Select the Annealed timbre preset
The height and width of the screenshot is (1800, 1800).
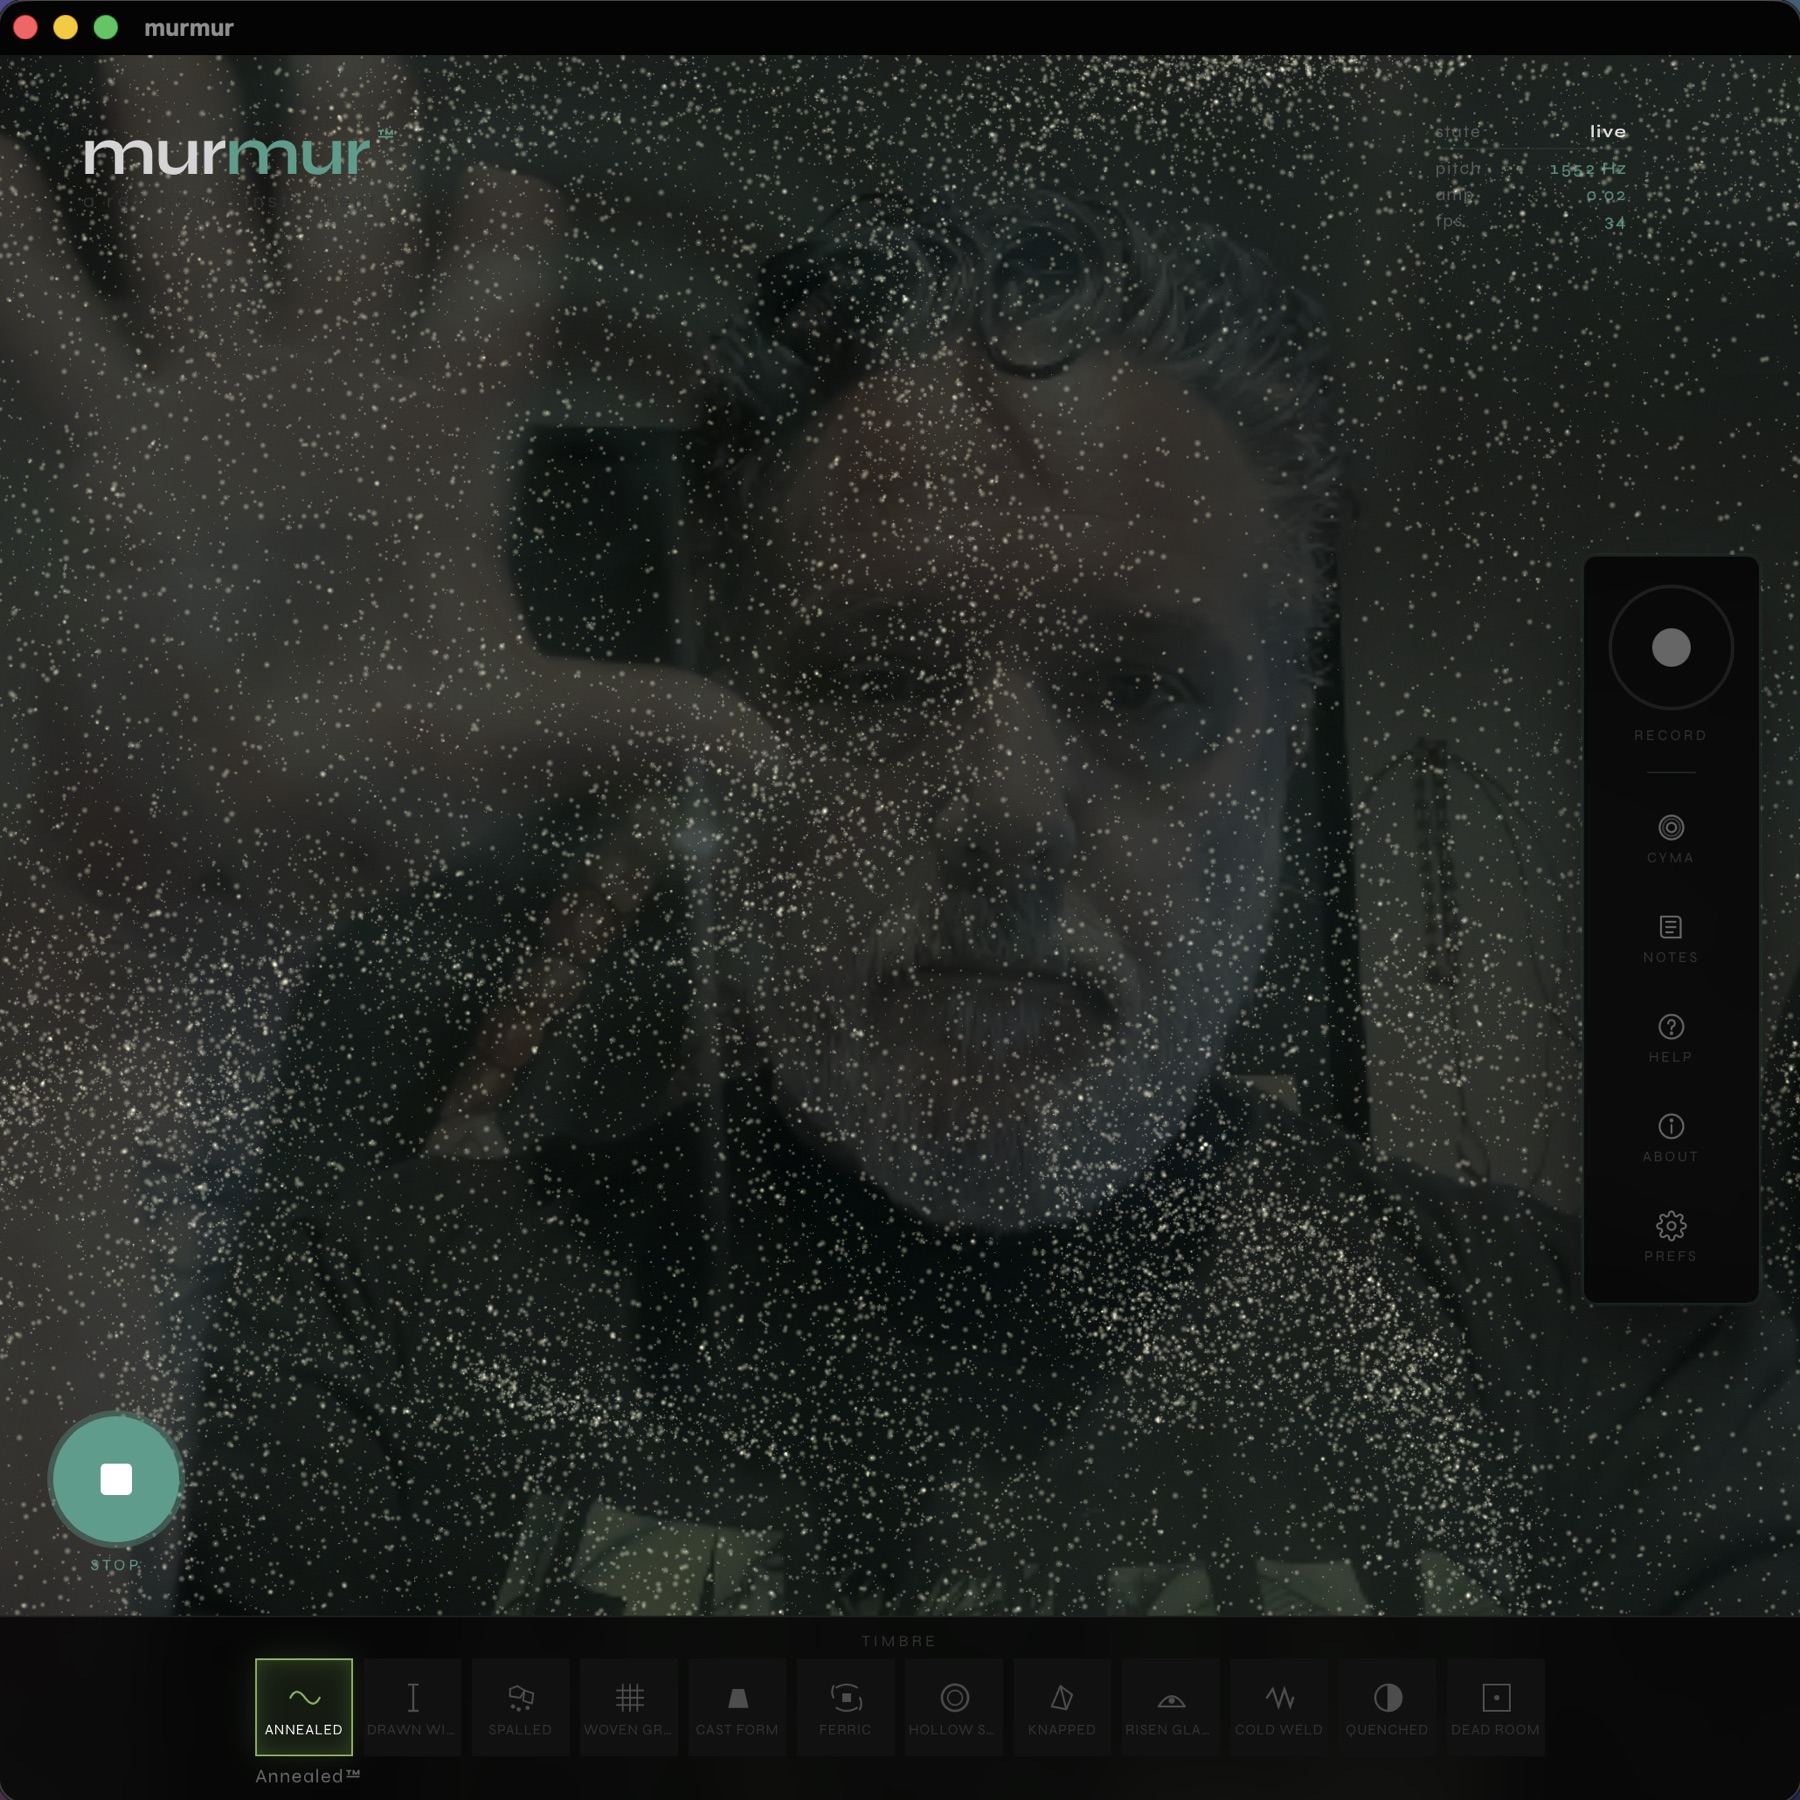[303, 1706]
